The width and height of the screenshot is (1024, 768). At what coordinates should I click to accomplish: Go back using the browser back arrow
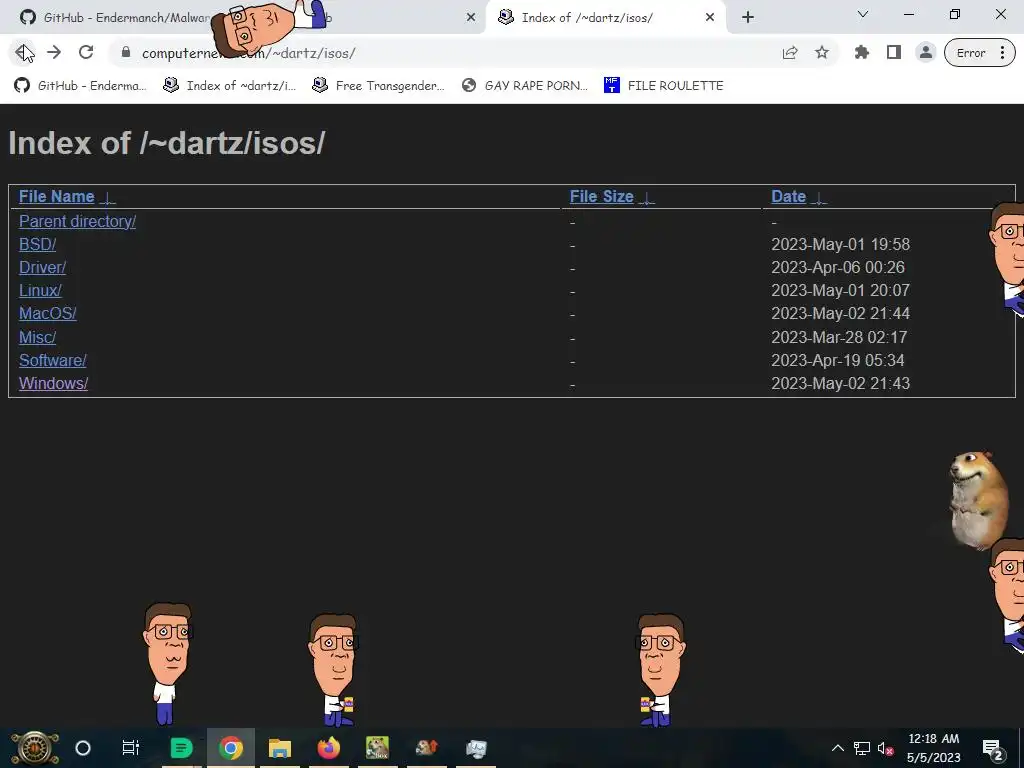[x=24, y=53]
